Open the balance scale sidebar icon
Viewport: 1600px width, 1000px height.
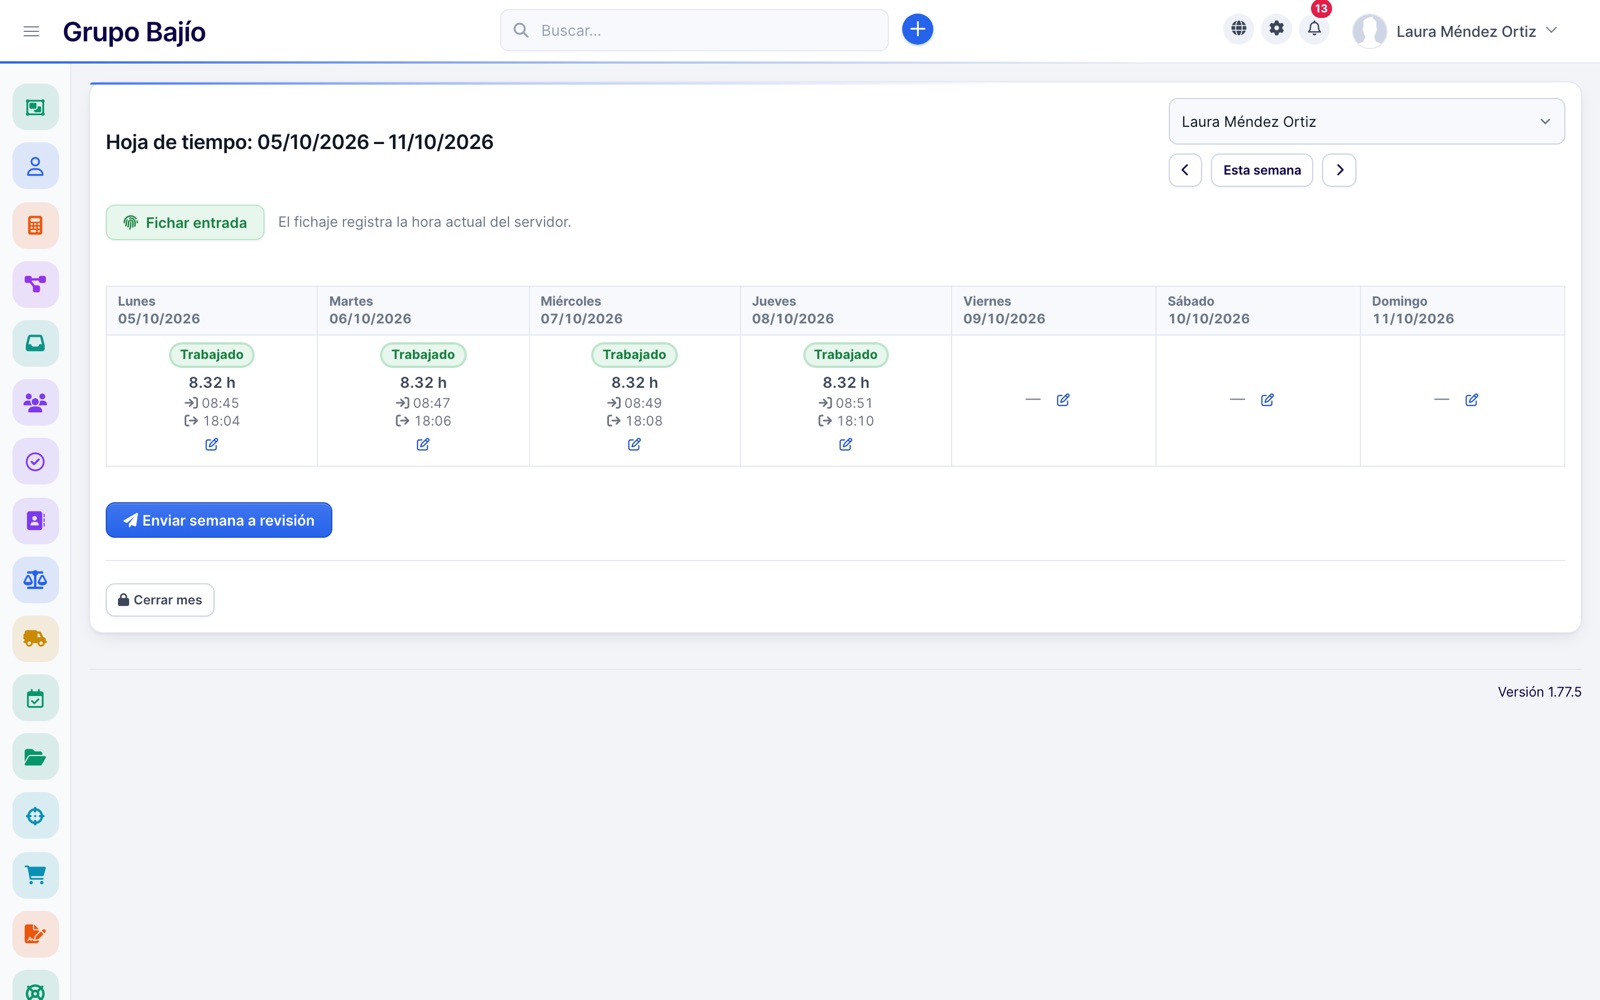point(35,579)
